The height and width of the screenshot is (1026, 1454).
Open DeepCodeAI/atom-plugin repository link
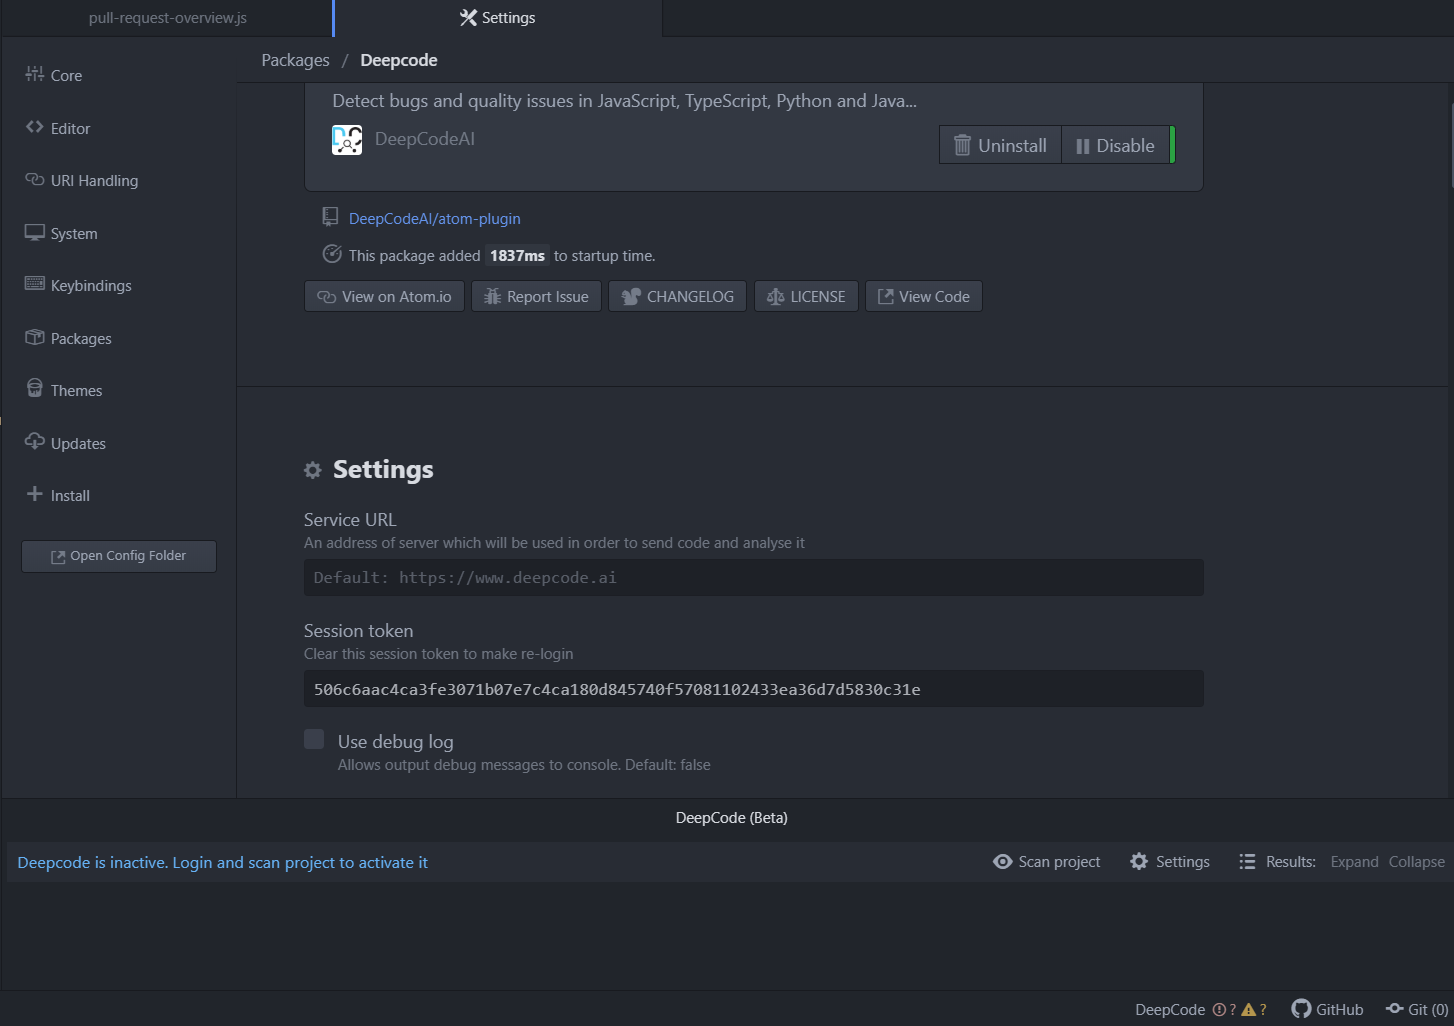434,218
